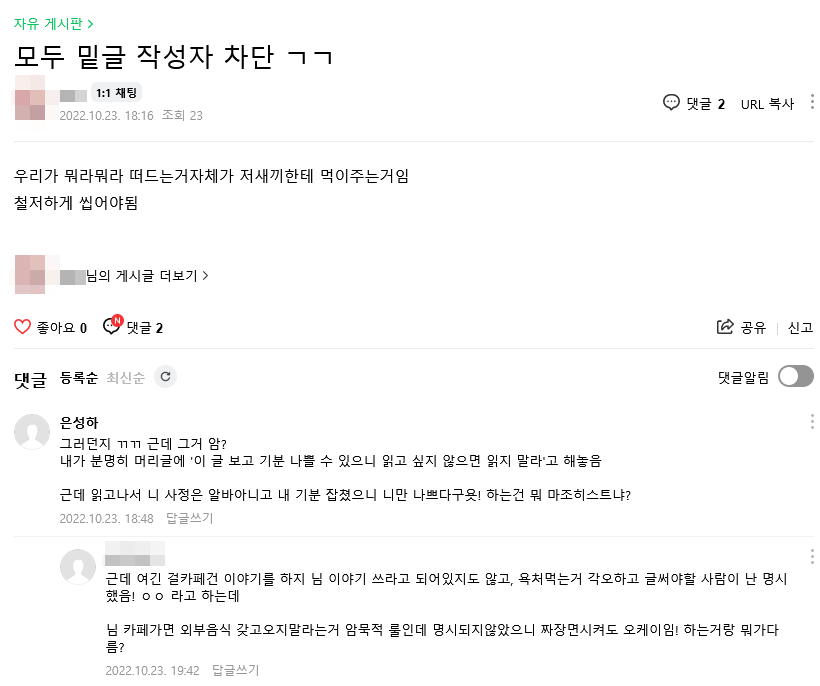Open 자유 게시판 board link
The image size is (820, 686).
point(54,22)
